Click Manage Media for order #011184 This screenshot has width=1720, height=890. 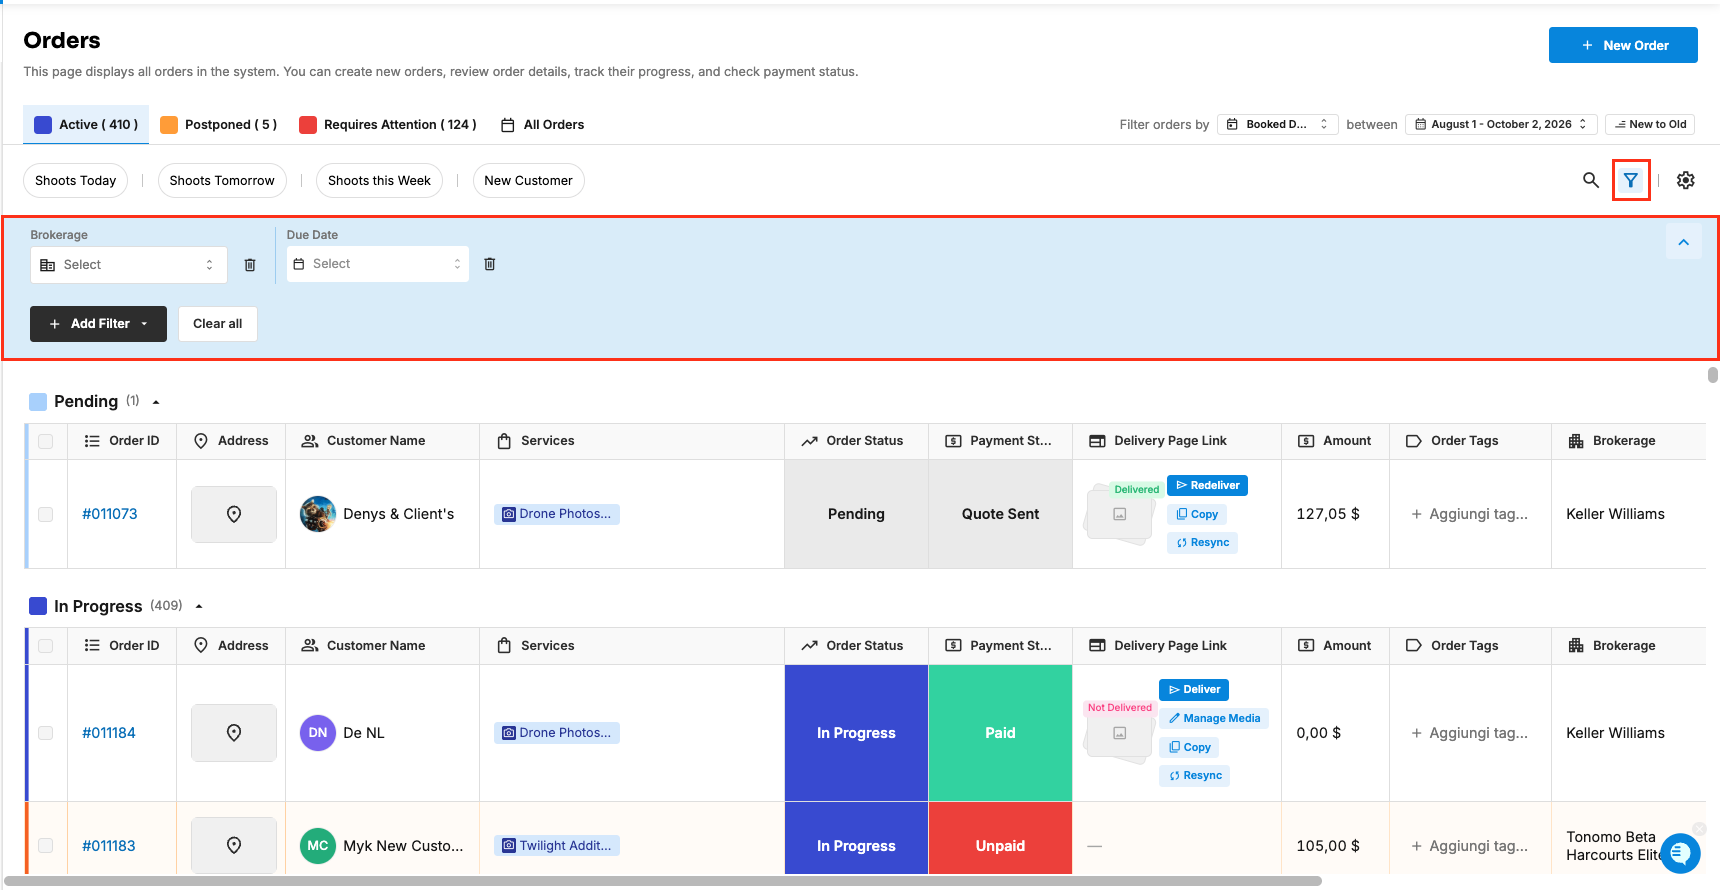pos(1214,718)
